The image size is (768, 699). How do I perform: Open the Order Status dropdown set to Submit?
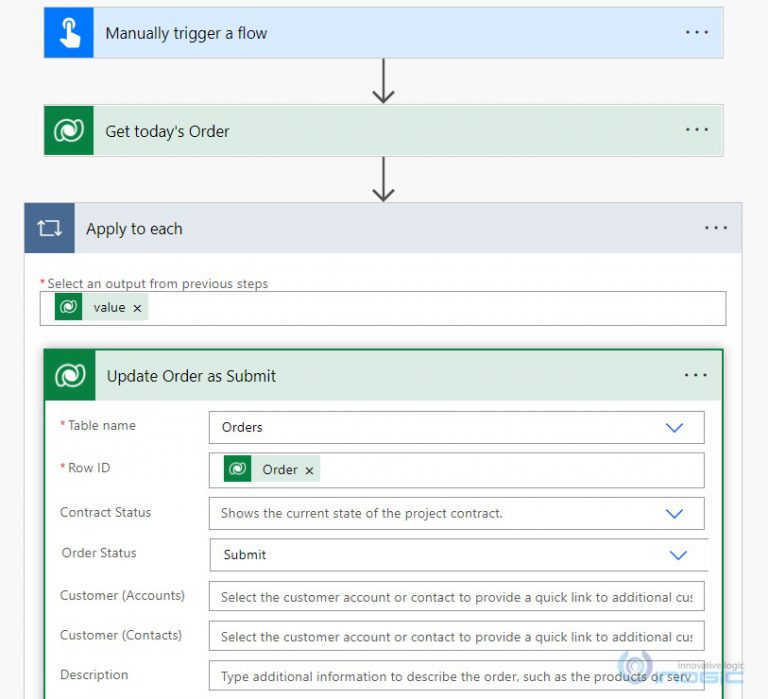click(678, 555)
